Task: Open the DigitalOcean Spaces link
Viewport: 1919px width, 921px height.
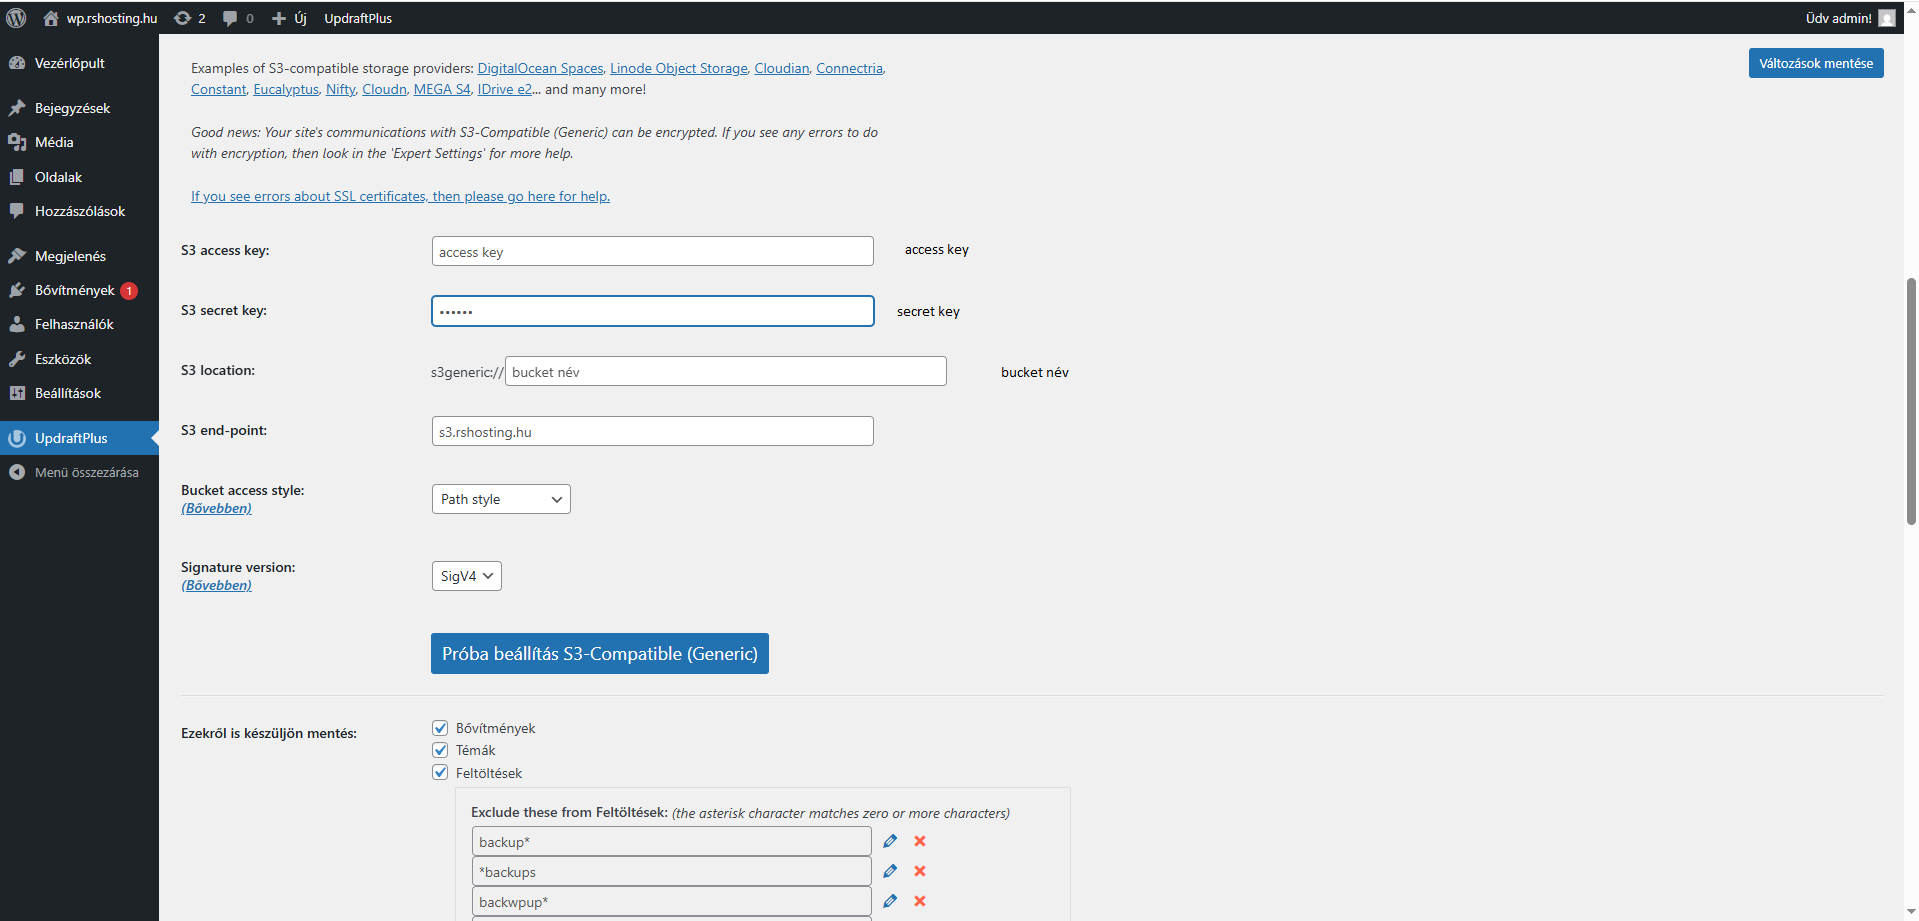Action: pos(540,68)
